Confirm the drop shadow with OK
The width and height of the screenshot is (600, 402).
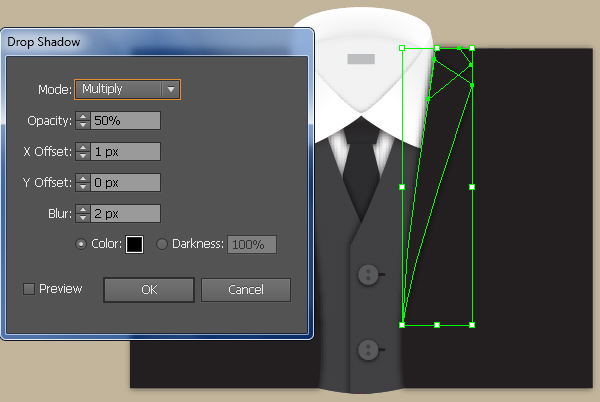pos(149,290)
